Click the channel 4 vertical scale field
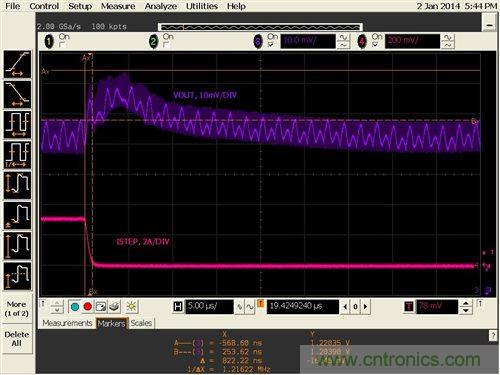The image size is (500, 375). [x=412, y=41]
